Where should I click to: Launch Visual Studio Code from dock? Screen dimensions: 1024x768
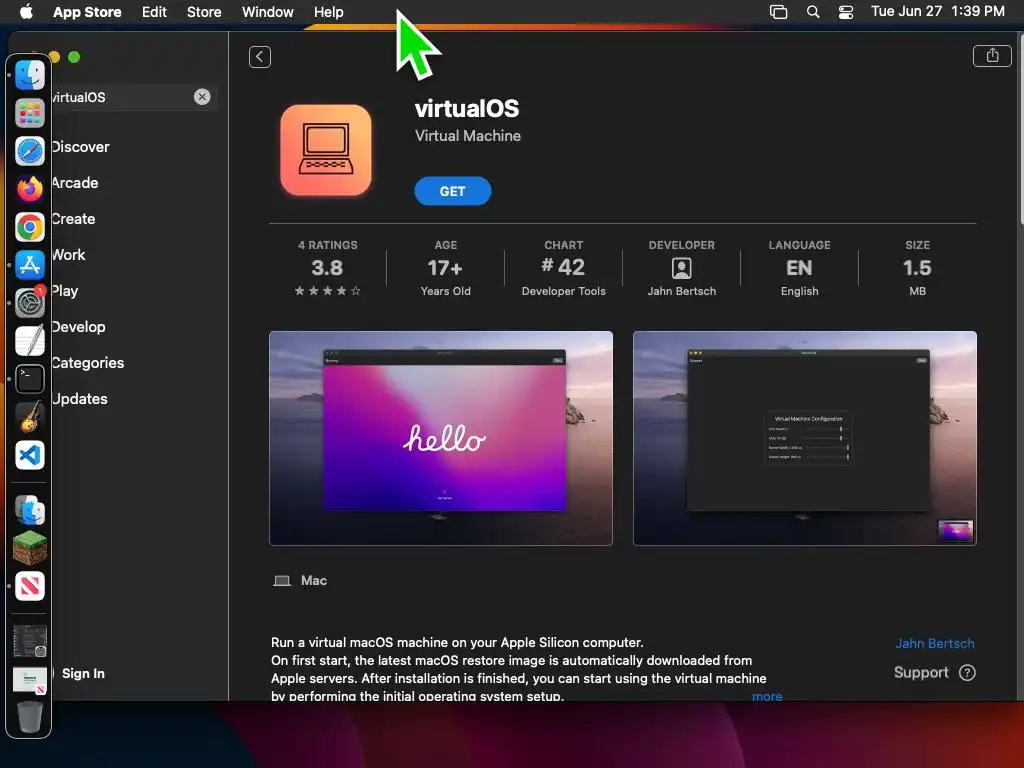(x=29, y=455)
